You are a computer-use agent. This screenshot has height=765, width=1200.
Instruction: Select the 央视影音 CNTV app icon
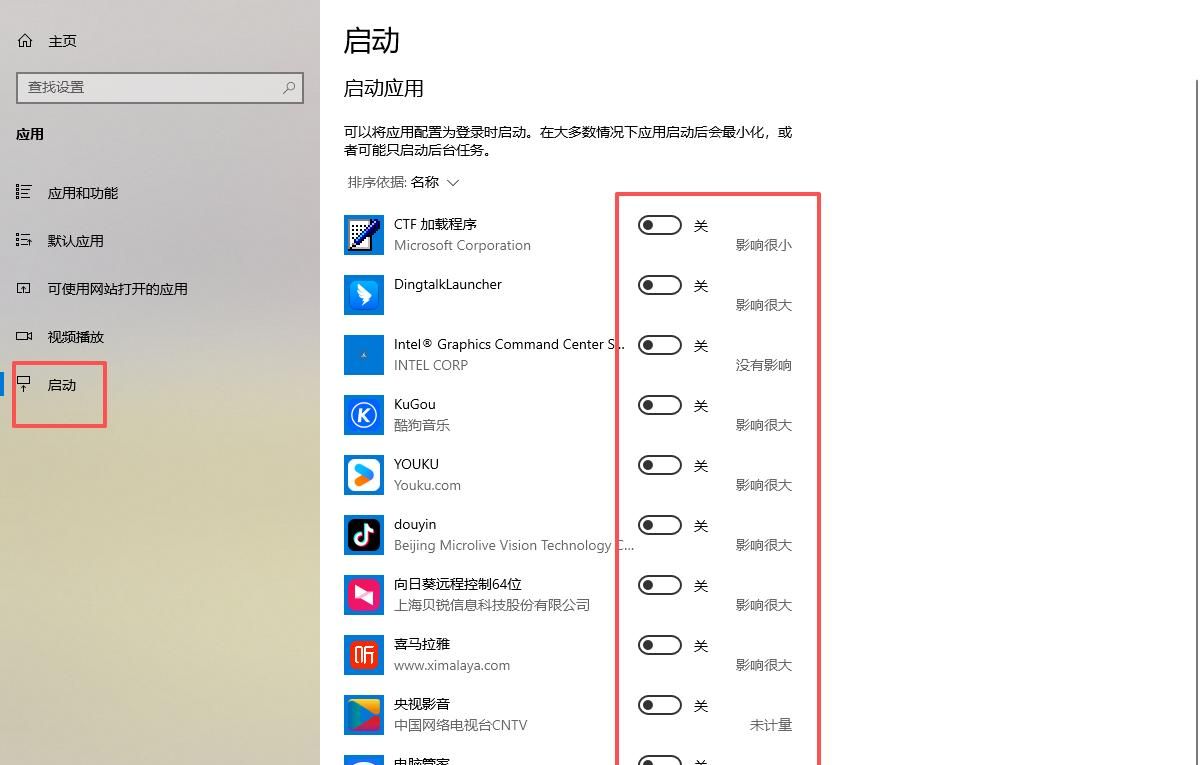tap(363, 714)
